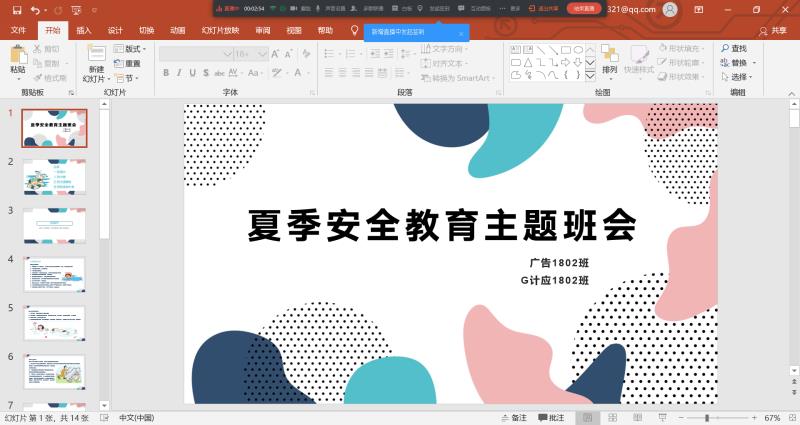Click the Save icon in quick access toolbar
Image resolution: width=800 pixels, height=425 pixels.
point(17,10)
